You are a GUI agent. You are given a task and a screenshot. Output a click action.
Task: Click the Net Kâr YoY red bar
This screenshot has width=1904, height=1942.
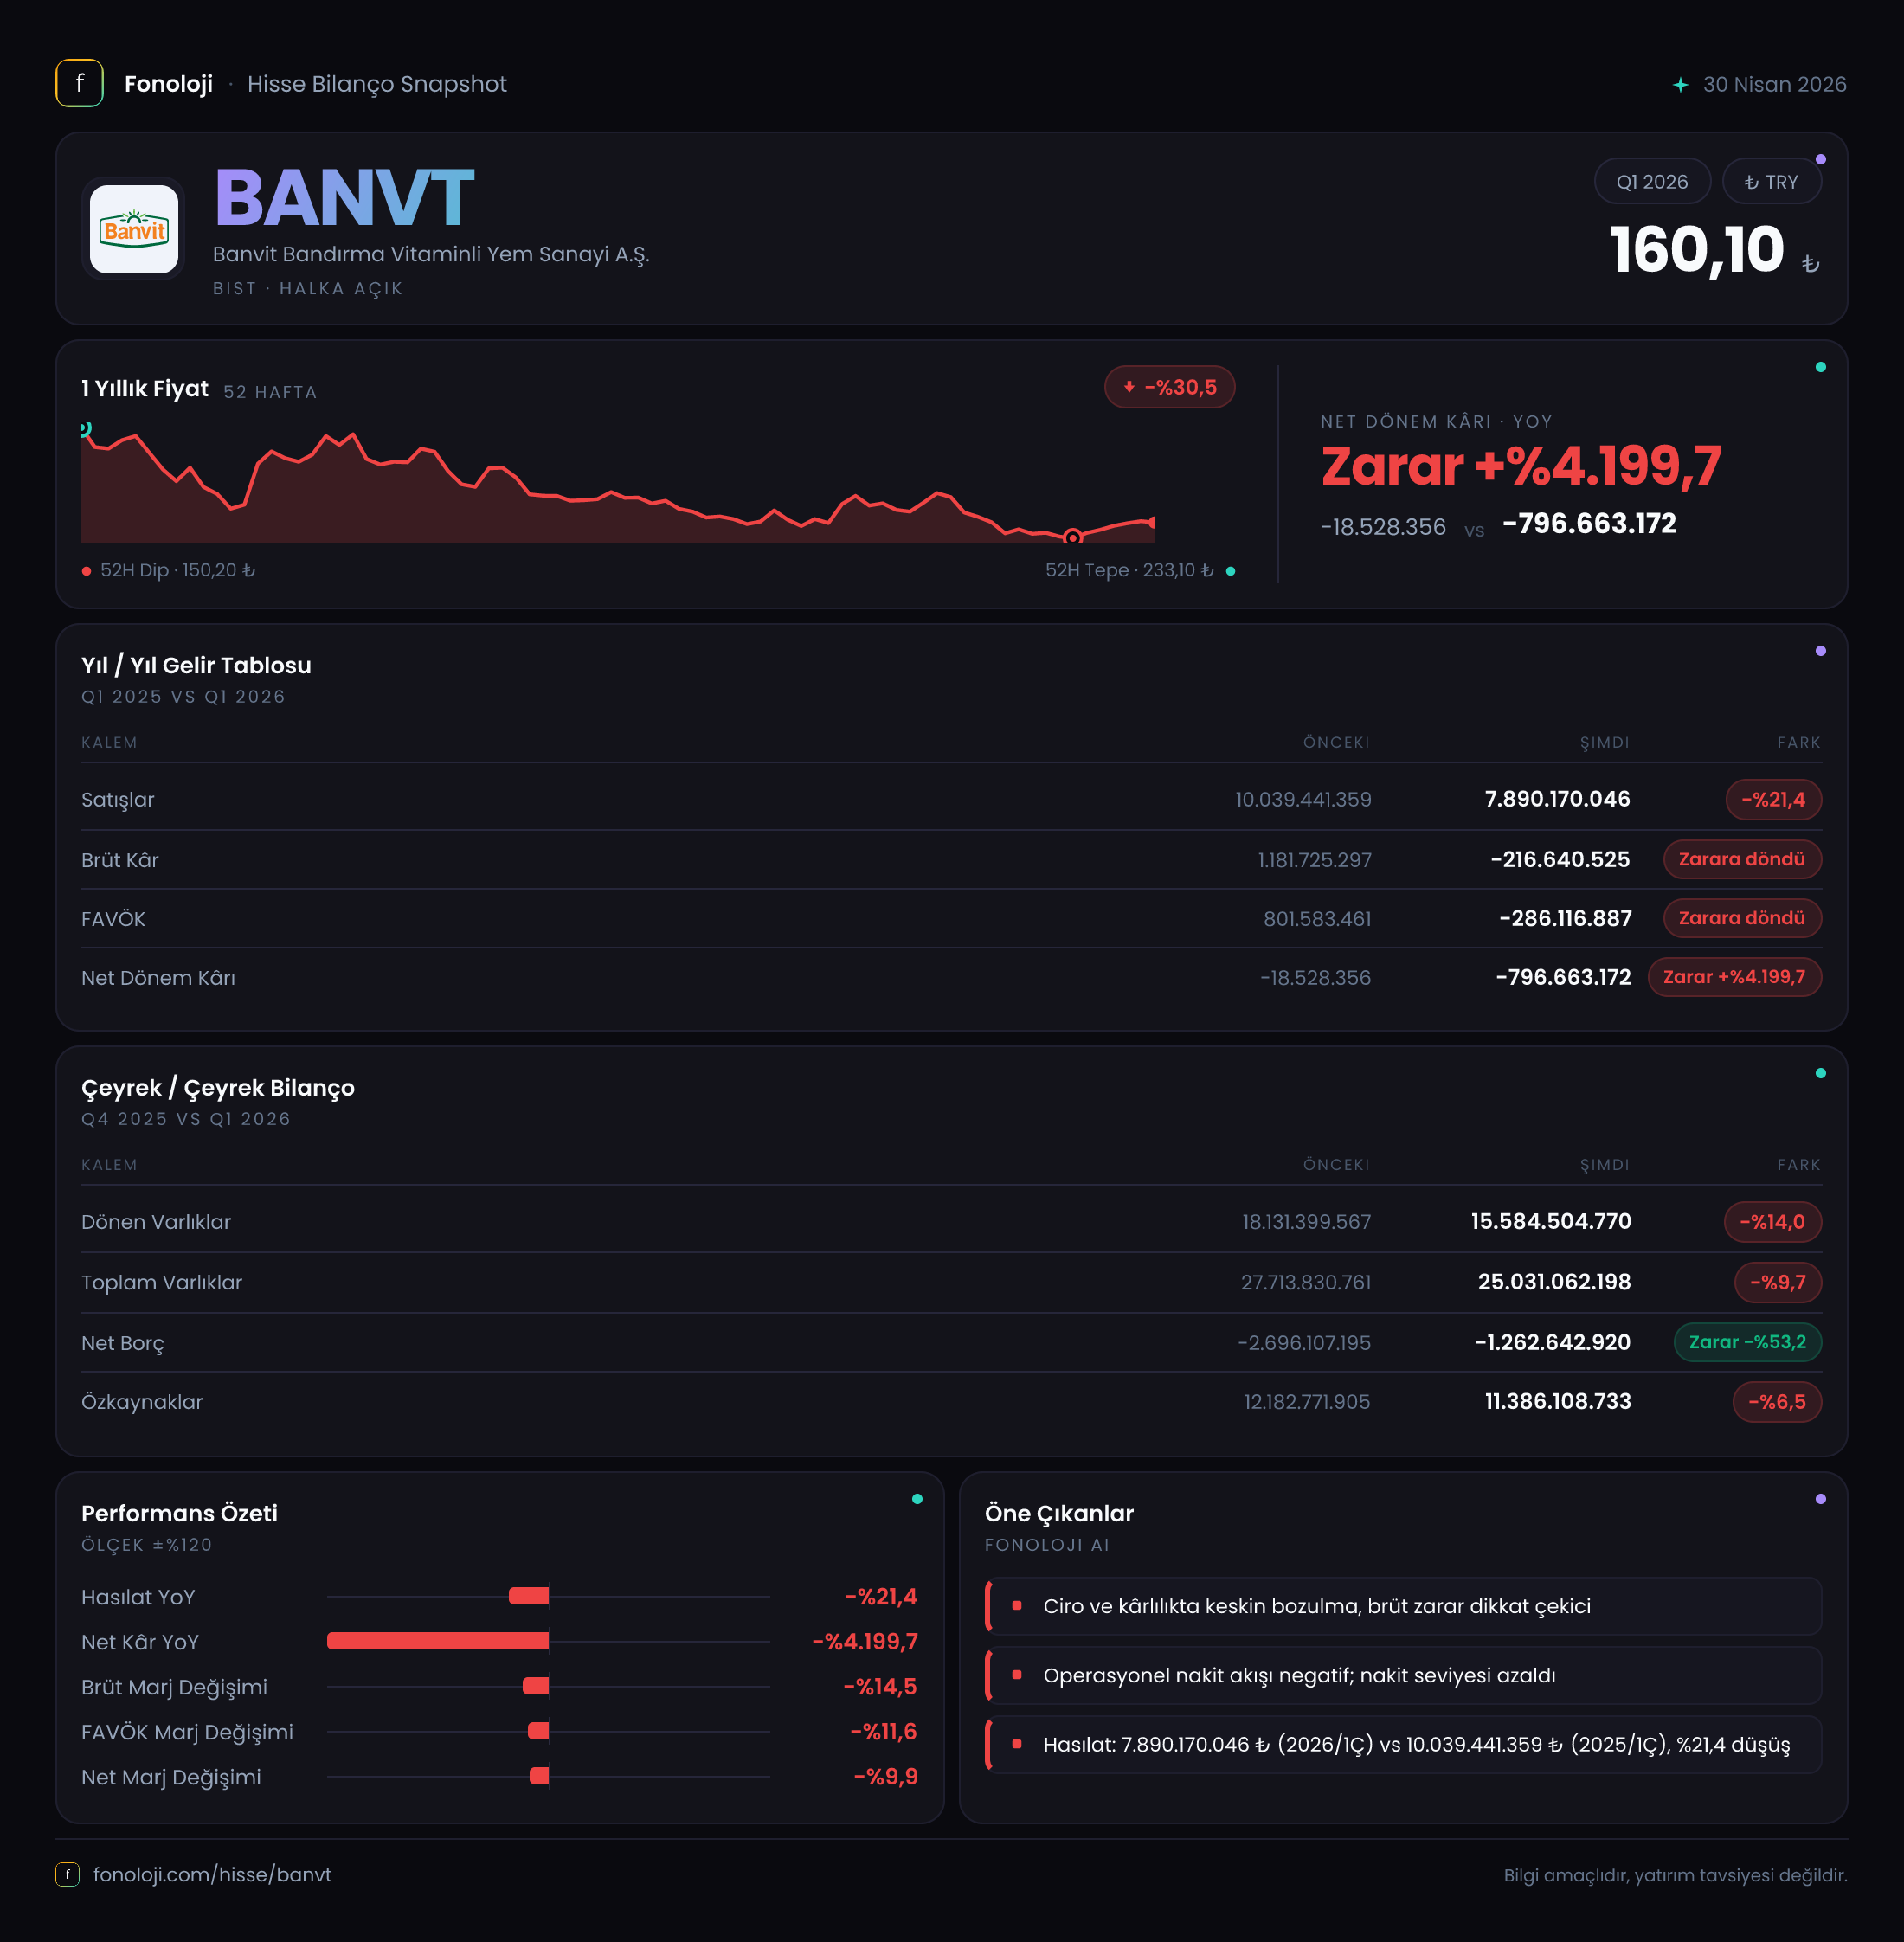(438, 1641)
